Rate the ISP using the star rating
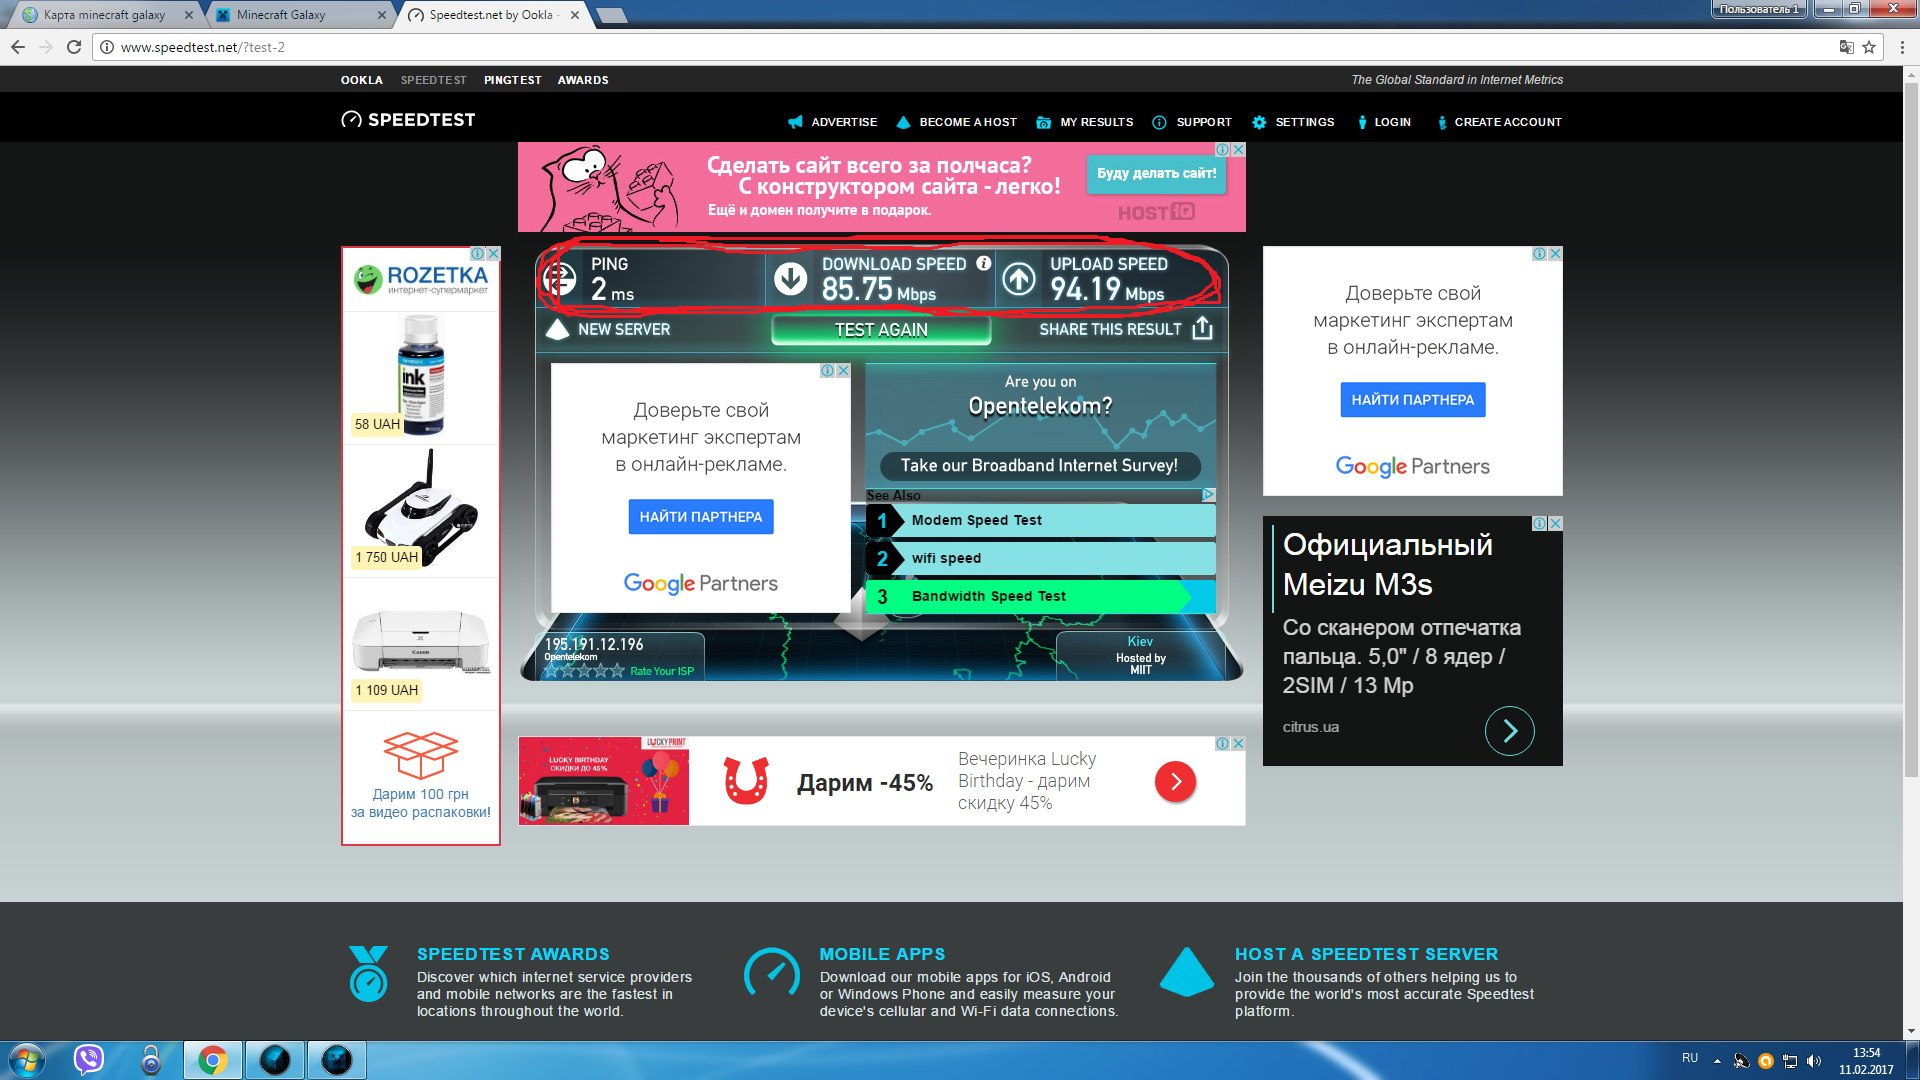The width and height of the screenshot is (1920, 1080). (584, 671)
